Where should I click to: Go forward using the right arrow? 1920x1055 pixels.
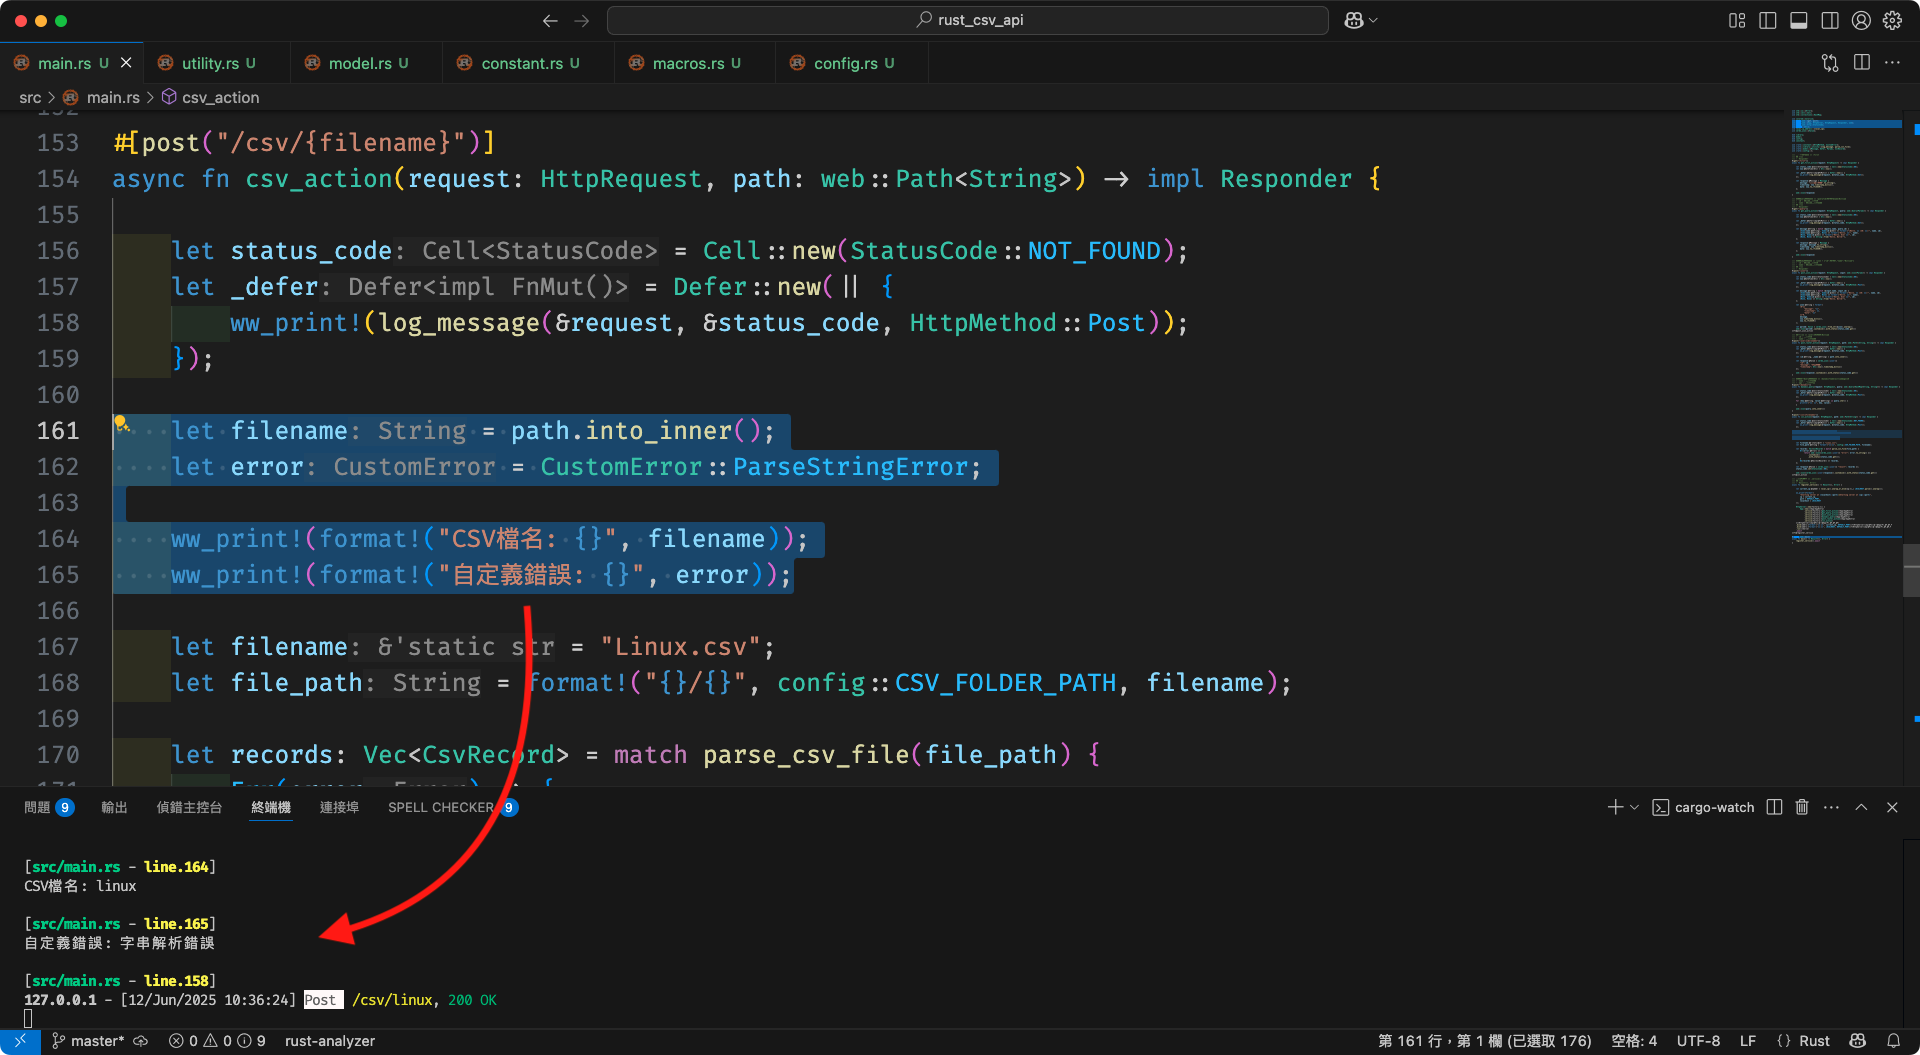pos(582,20)
